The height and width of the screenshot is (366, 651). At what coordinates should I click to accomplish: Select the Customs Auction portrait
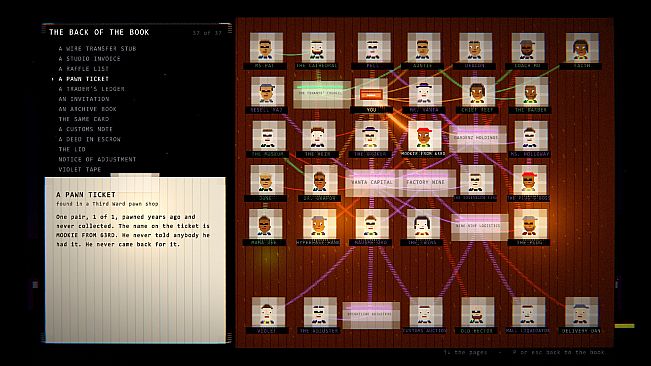click(426, 312)
